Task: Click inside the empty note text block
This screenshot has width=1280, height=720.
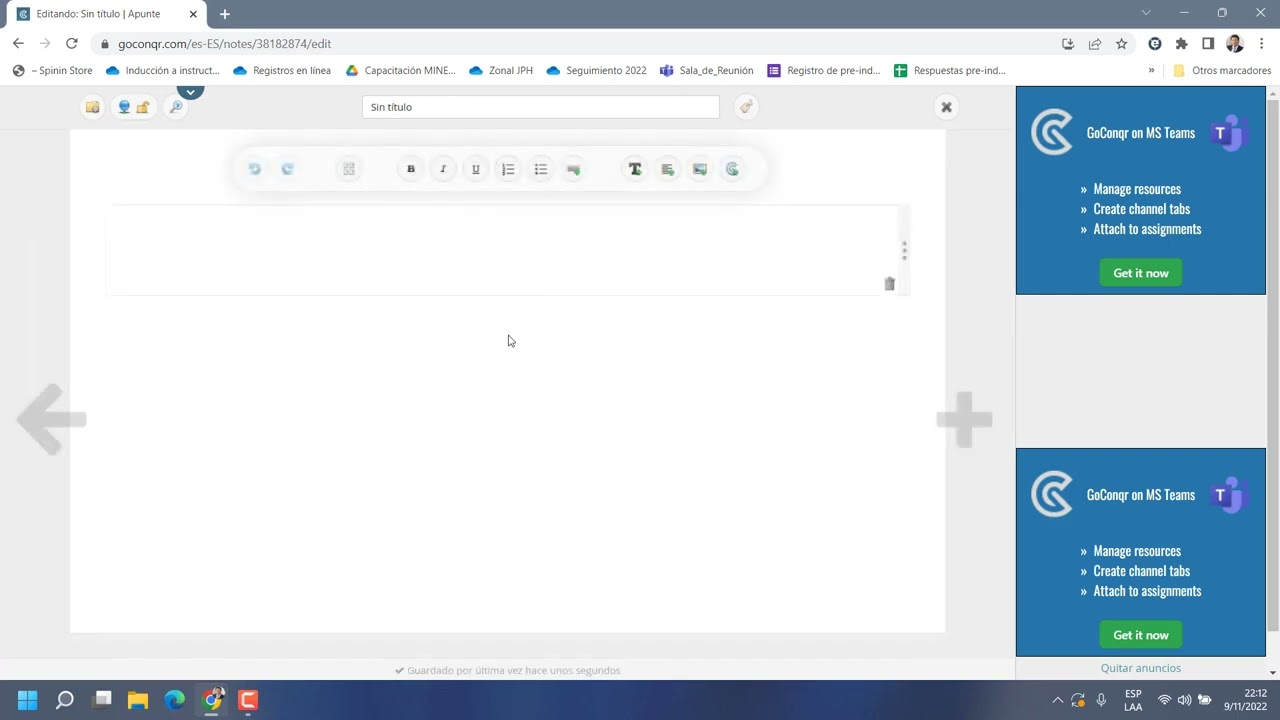Action: click(x=503, y=250)
